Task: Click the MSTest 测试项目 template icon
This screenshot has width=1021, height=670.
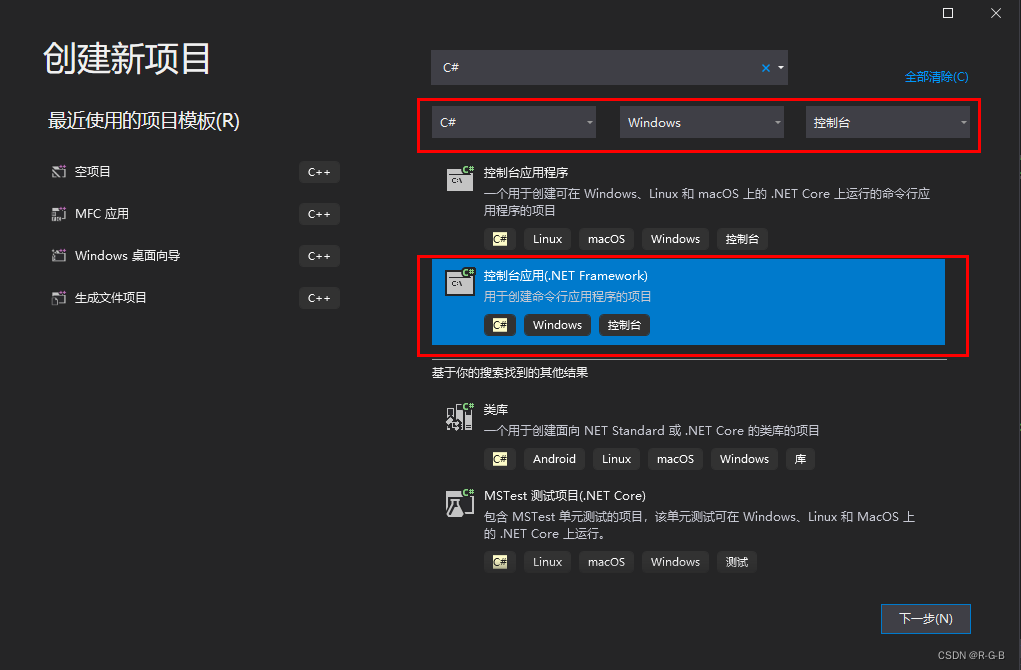Action: 460,503
